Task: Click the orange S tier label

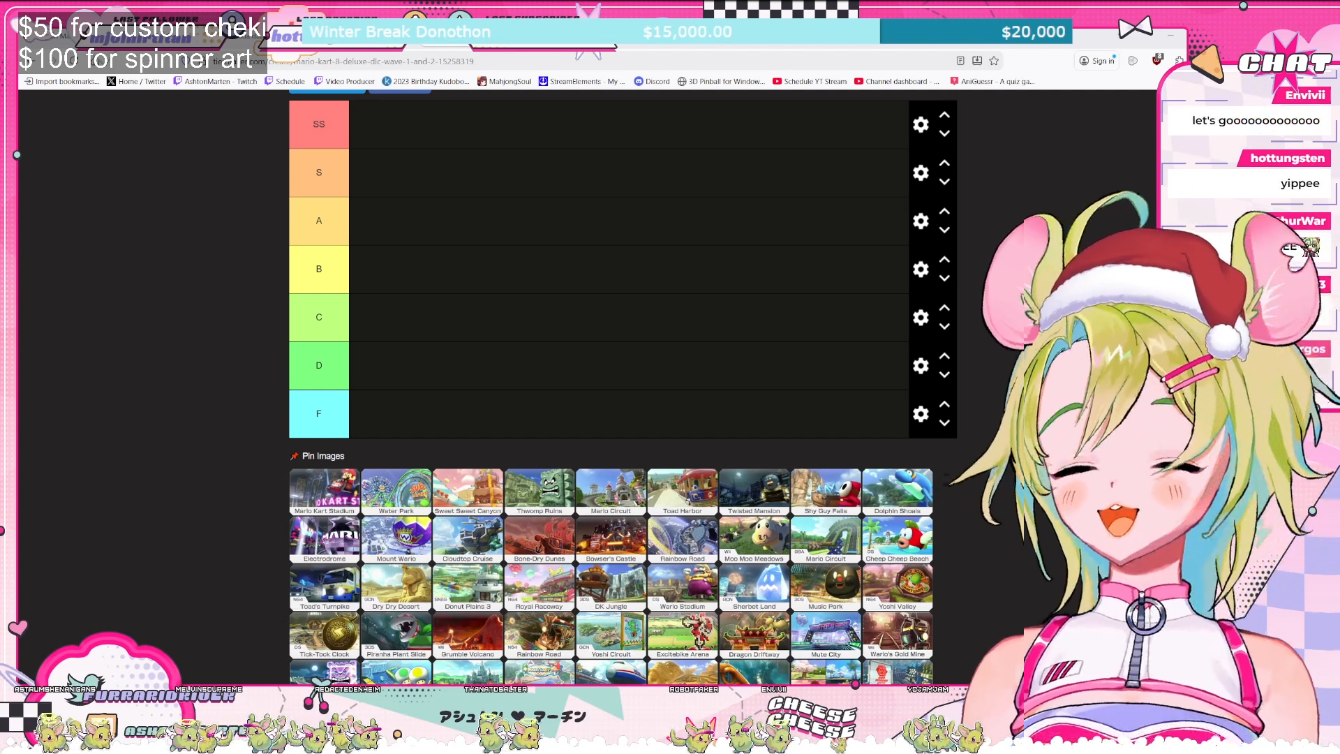Action: click(x=319, y=173)
